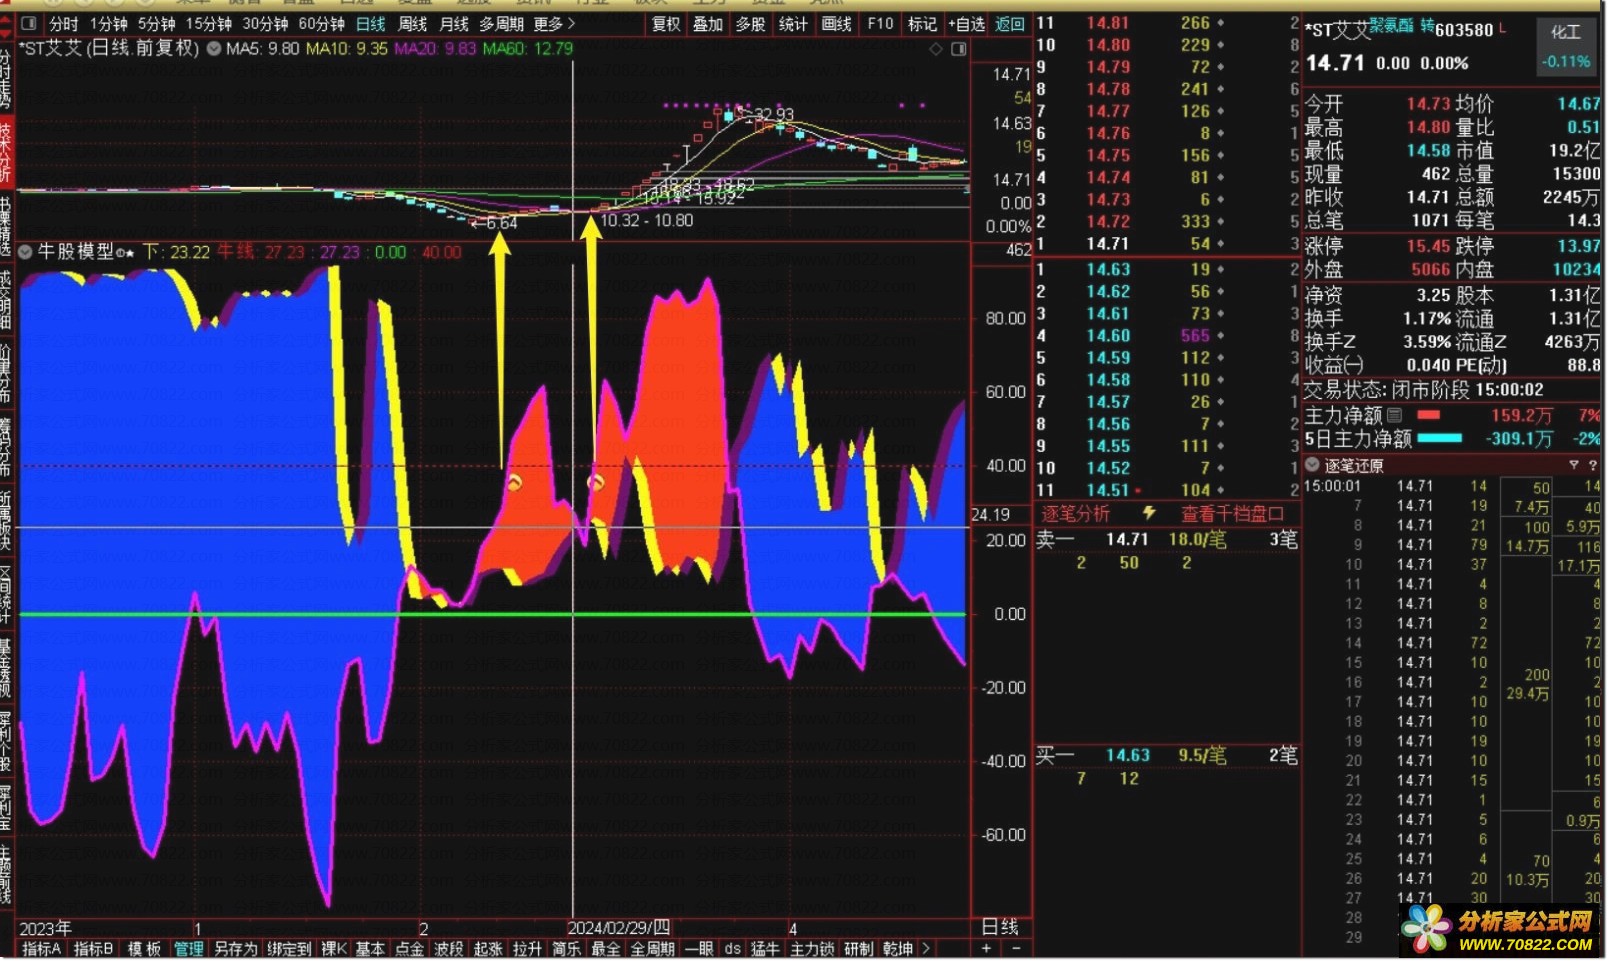The width and height of the screenshot is (1609, 961).
Task: Click sell level 1 price 14.71
Action: pyautogui.click(x=1107, y=244)
